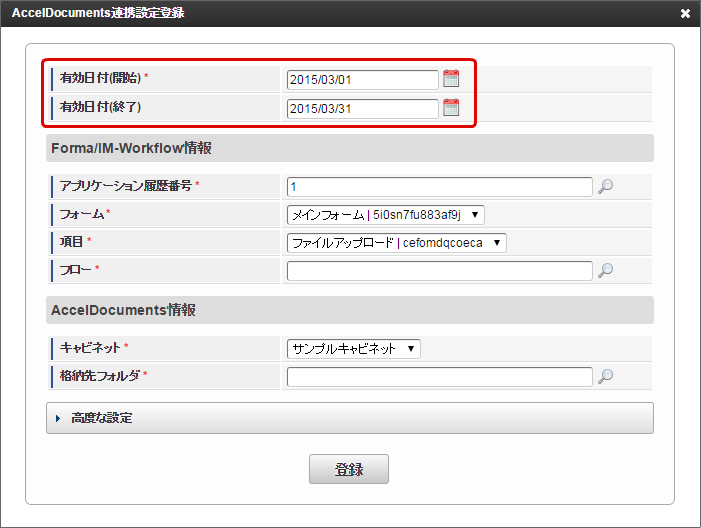Click the empty フロー input field
This screenshot has height=528, width=701.
439,271
